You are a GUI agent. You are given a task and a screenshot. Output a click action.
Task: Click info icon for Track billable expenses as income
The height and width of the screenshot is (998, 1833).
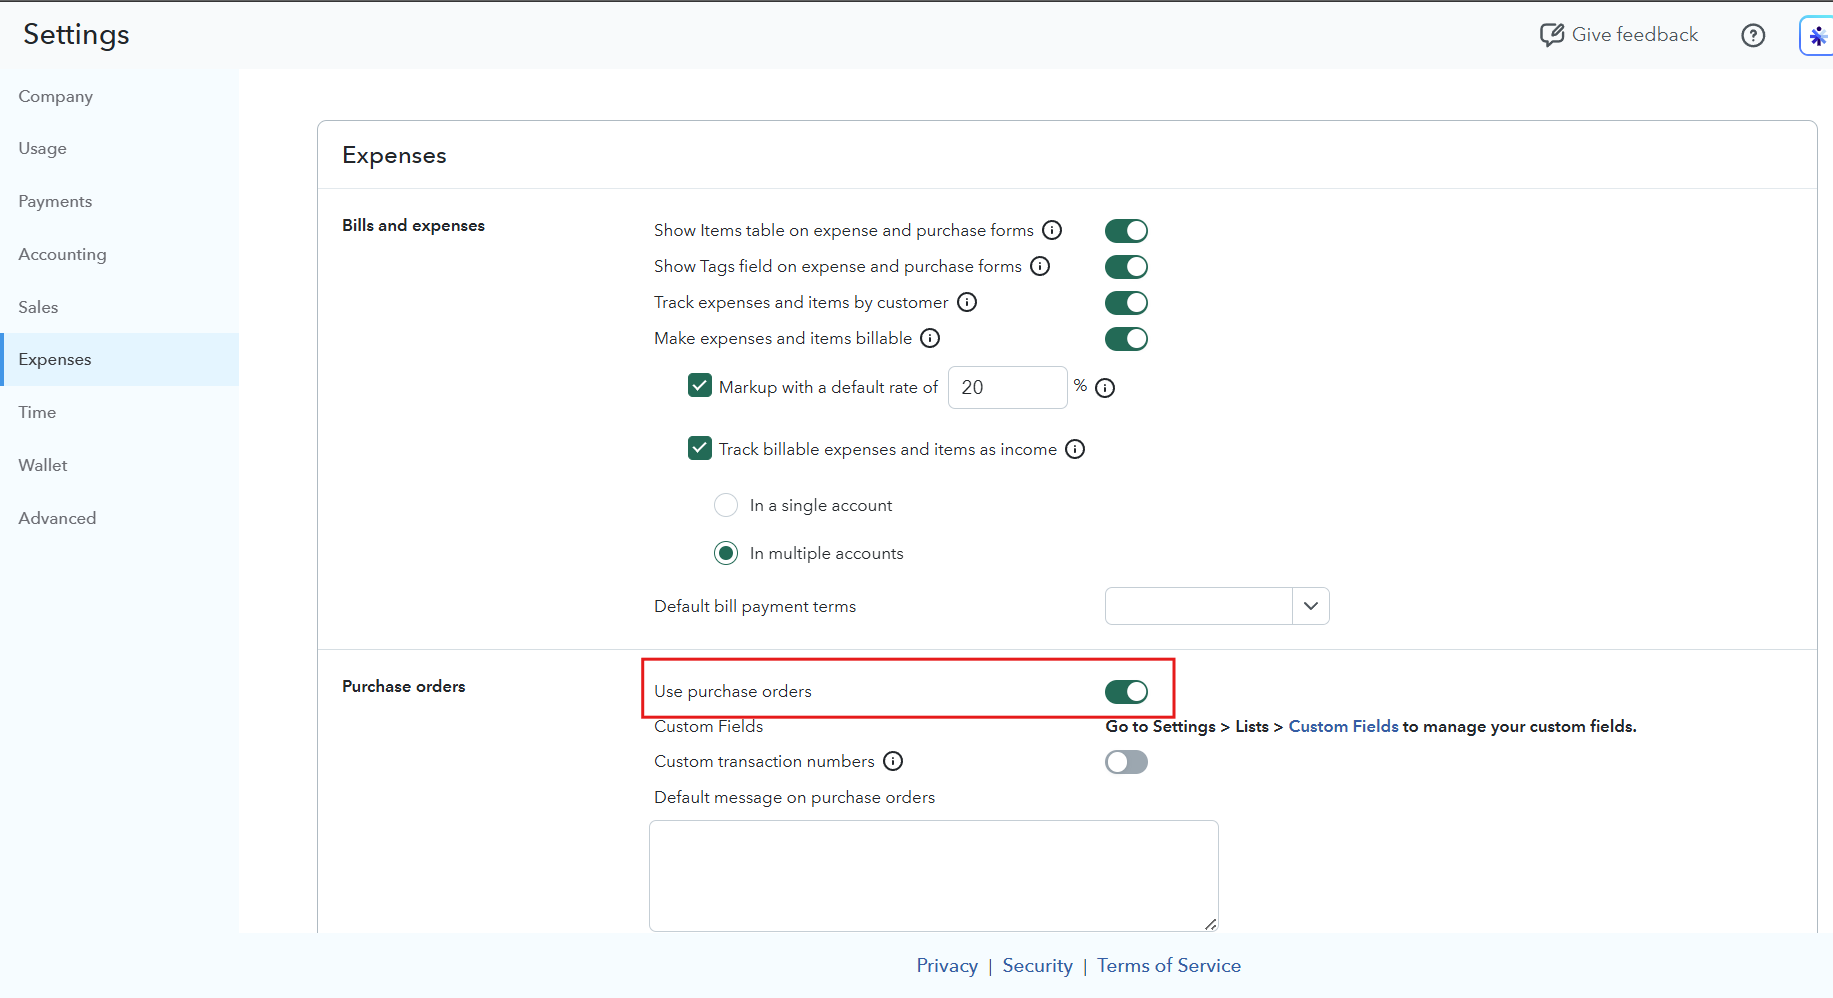pos(1075,449)
